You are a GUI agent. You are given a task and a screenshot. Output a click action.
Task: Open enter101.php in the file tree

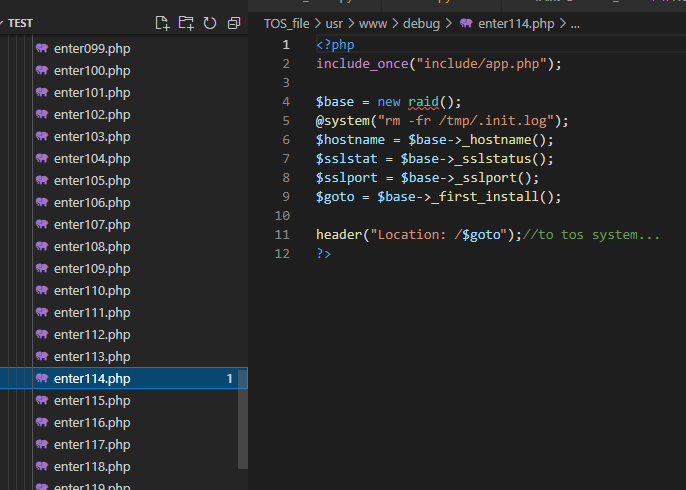pos(124,92)
